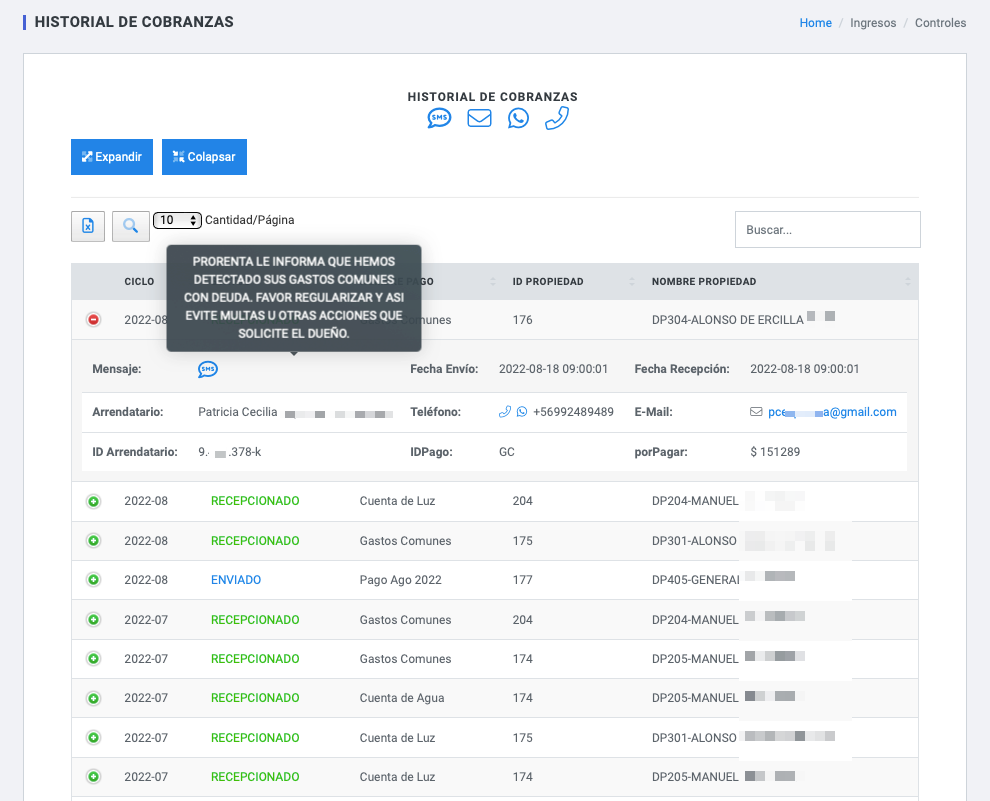Expand the 2022-08 ENVIADO Pago Ago 2022 row
The width and height of the screenshot is (990, 801).
pos(93,579)
